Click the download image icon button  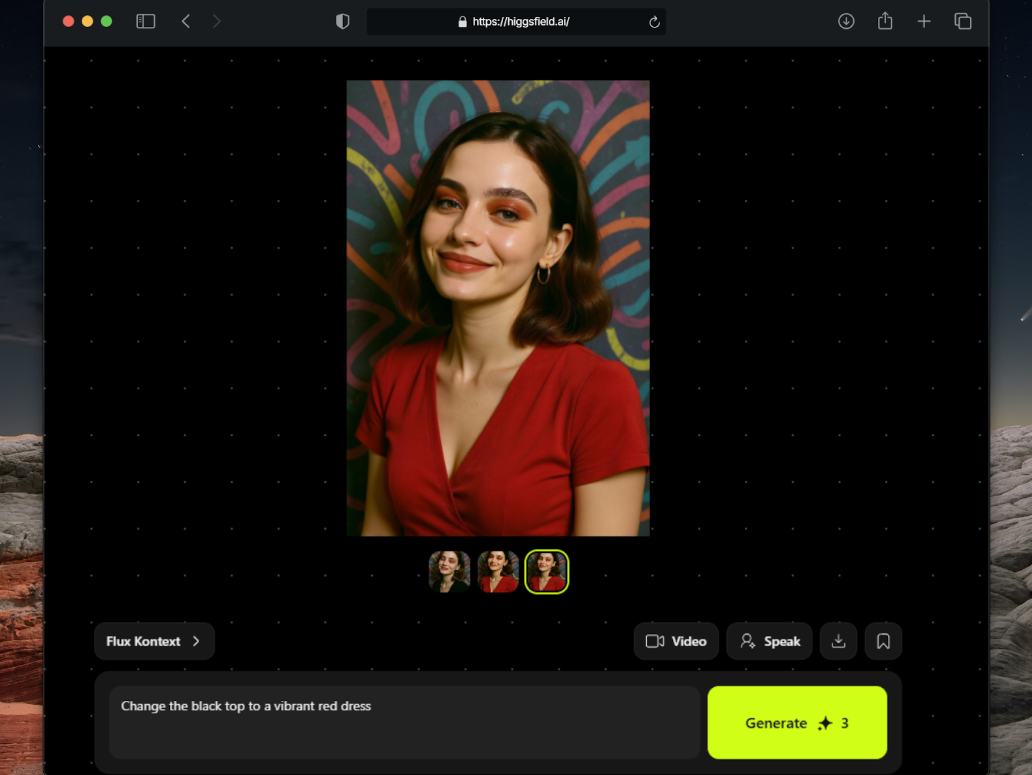pos(838,641)
